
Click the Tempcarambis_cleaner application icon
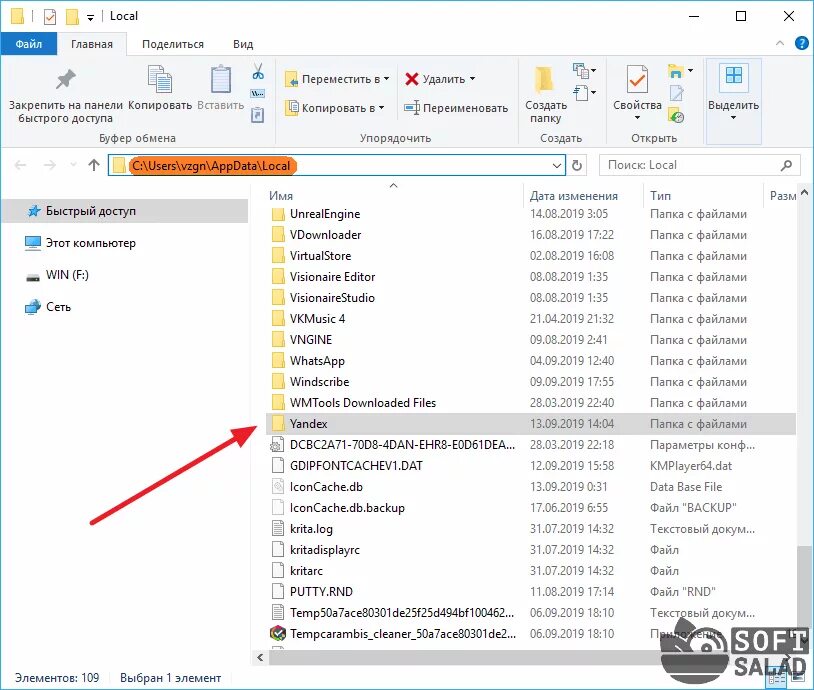click(278, 633)
